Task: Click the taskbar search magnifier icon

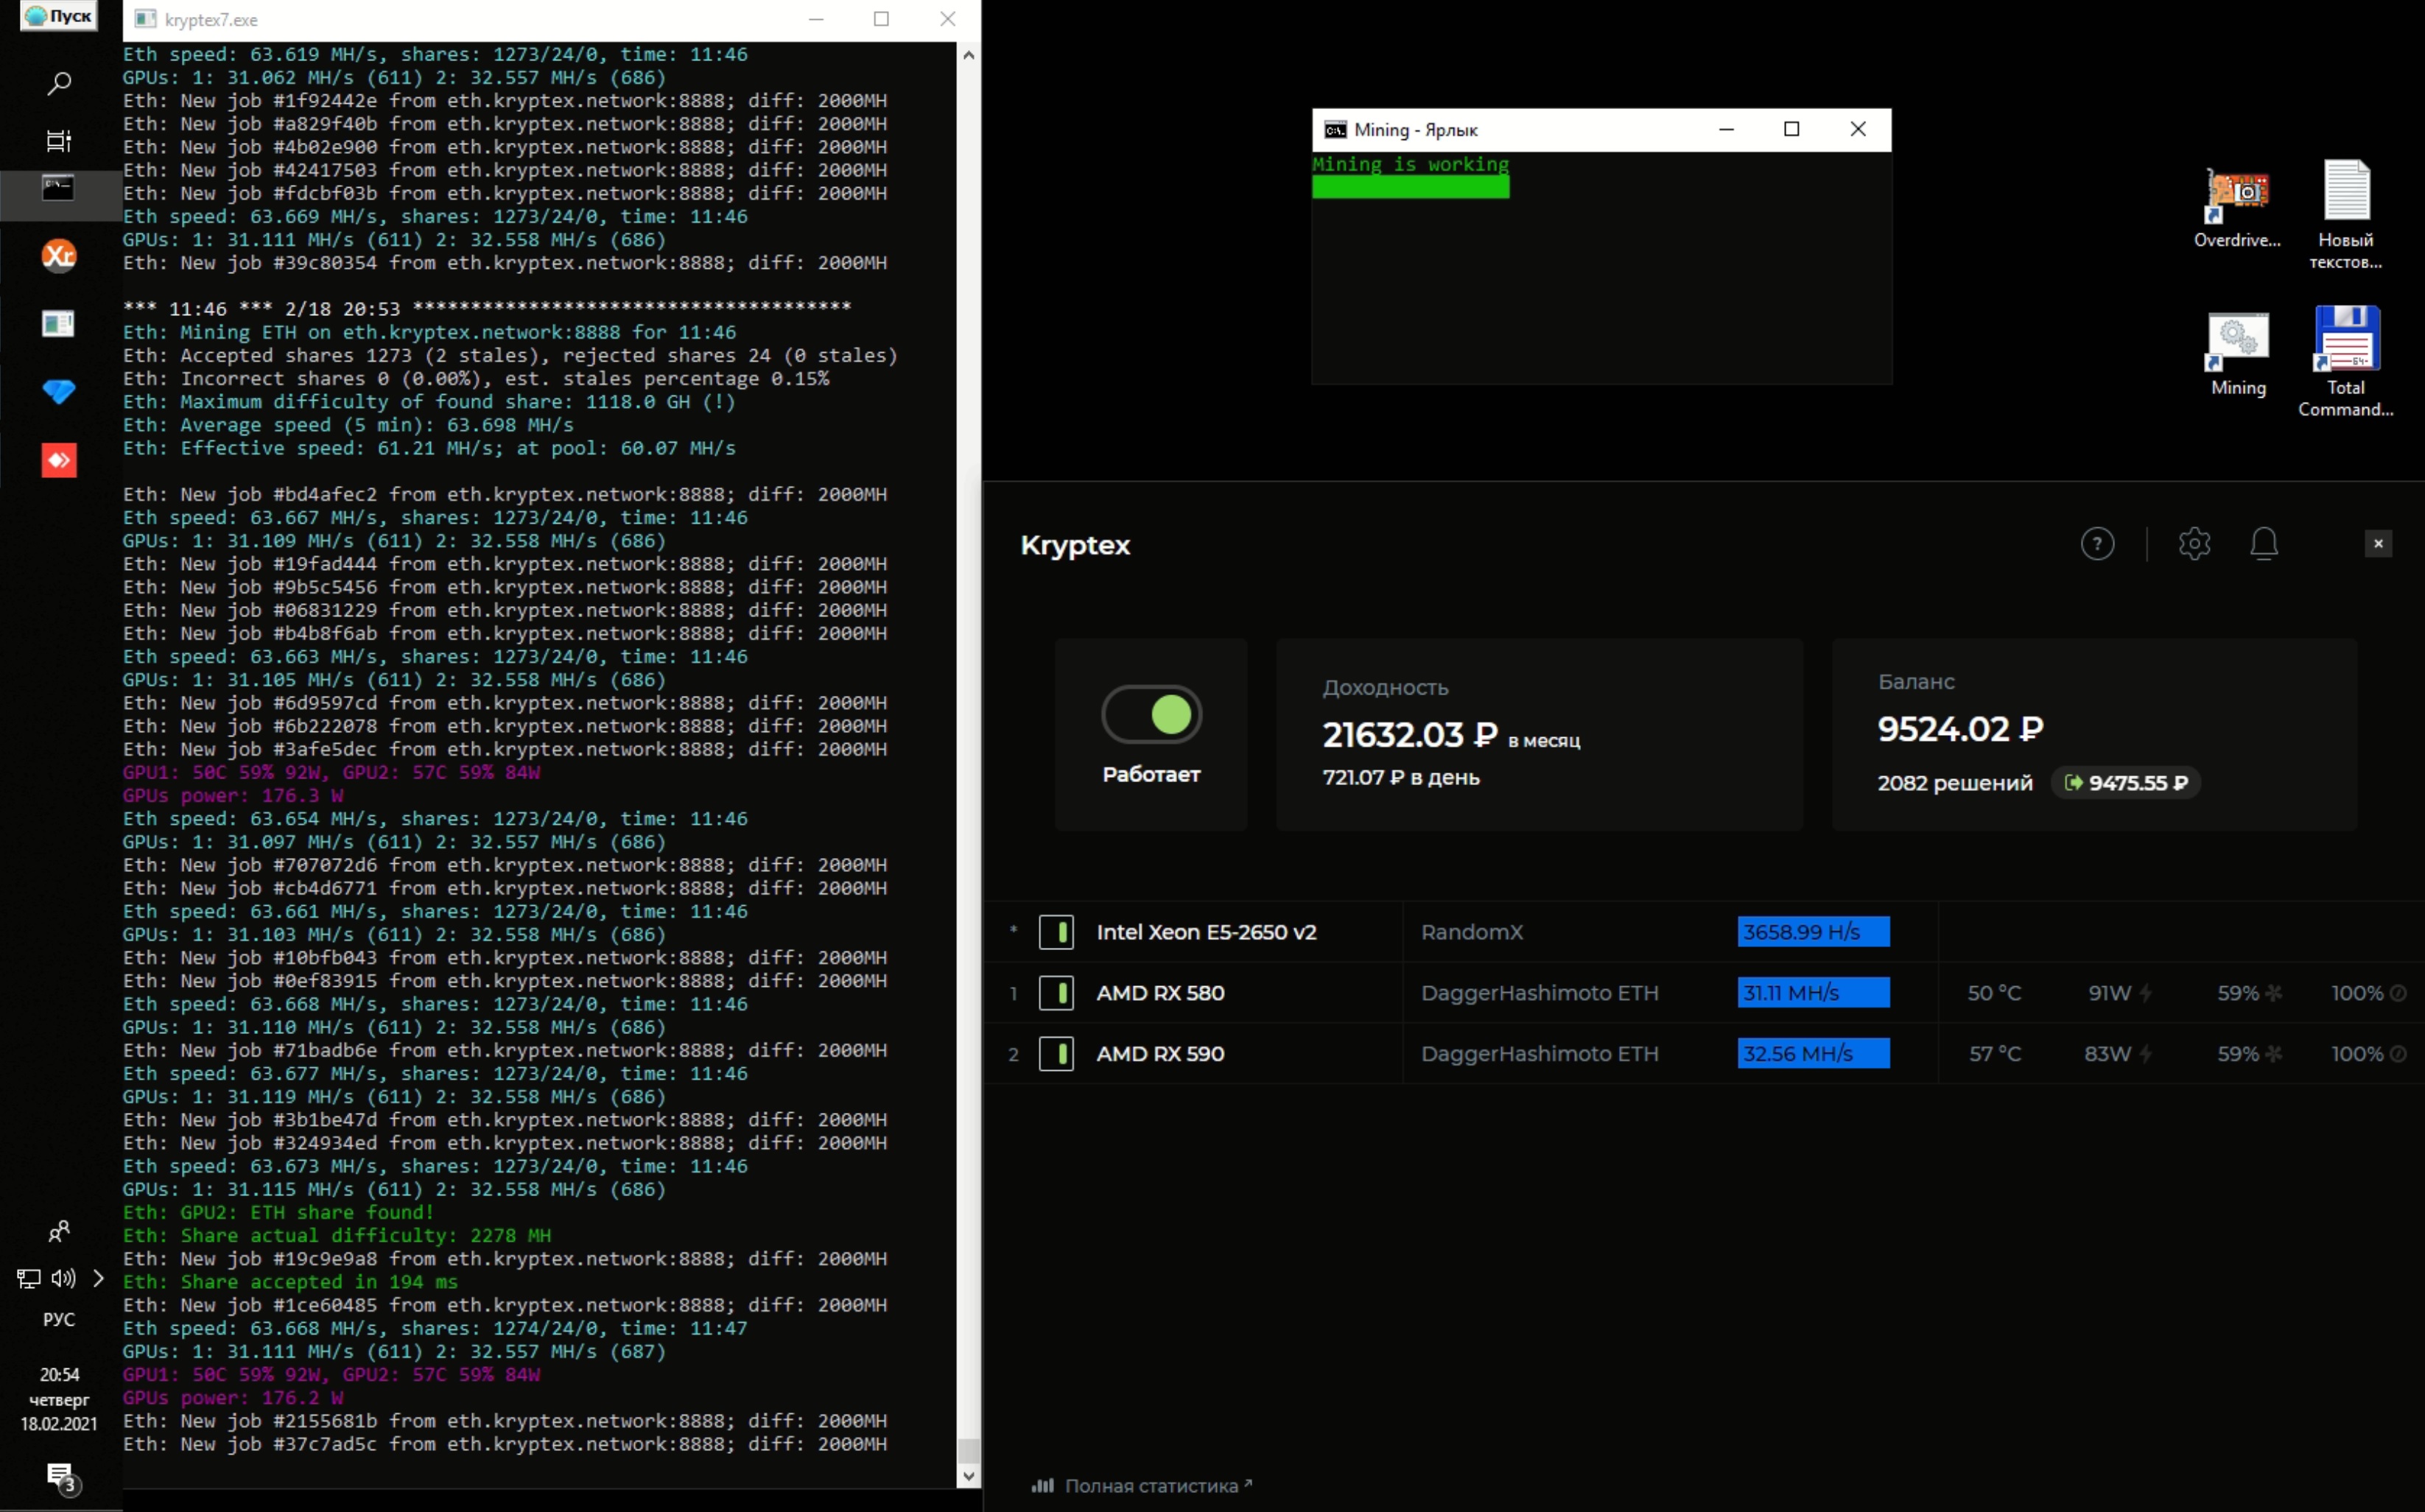Action: pyautogui.click(x=59, y=84)
